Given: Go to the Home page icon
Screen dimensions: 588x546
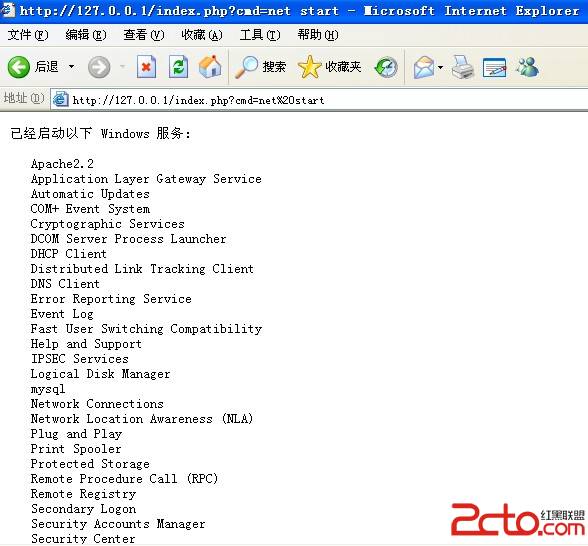Looking at the screenshot, I should [x=210, y=67].
